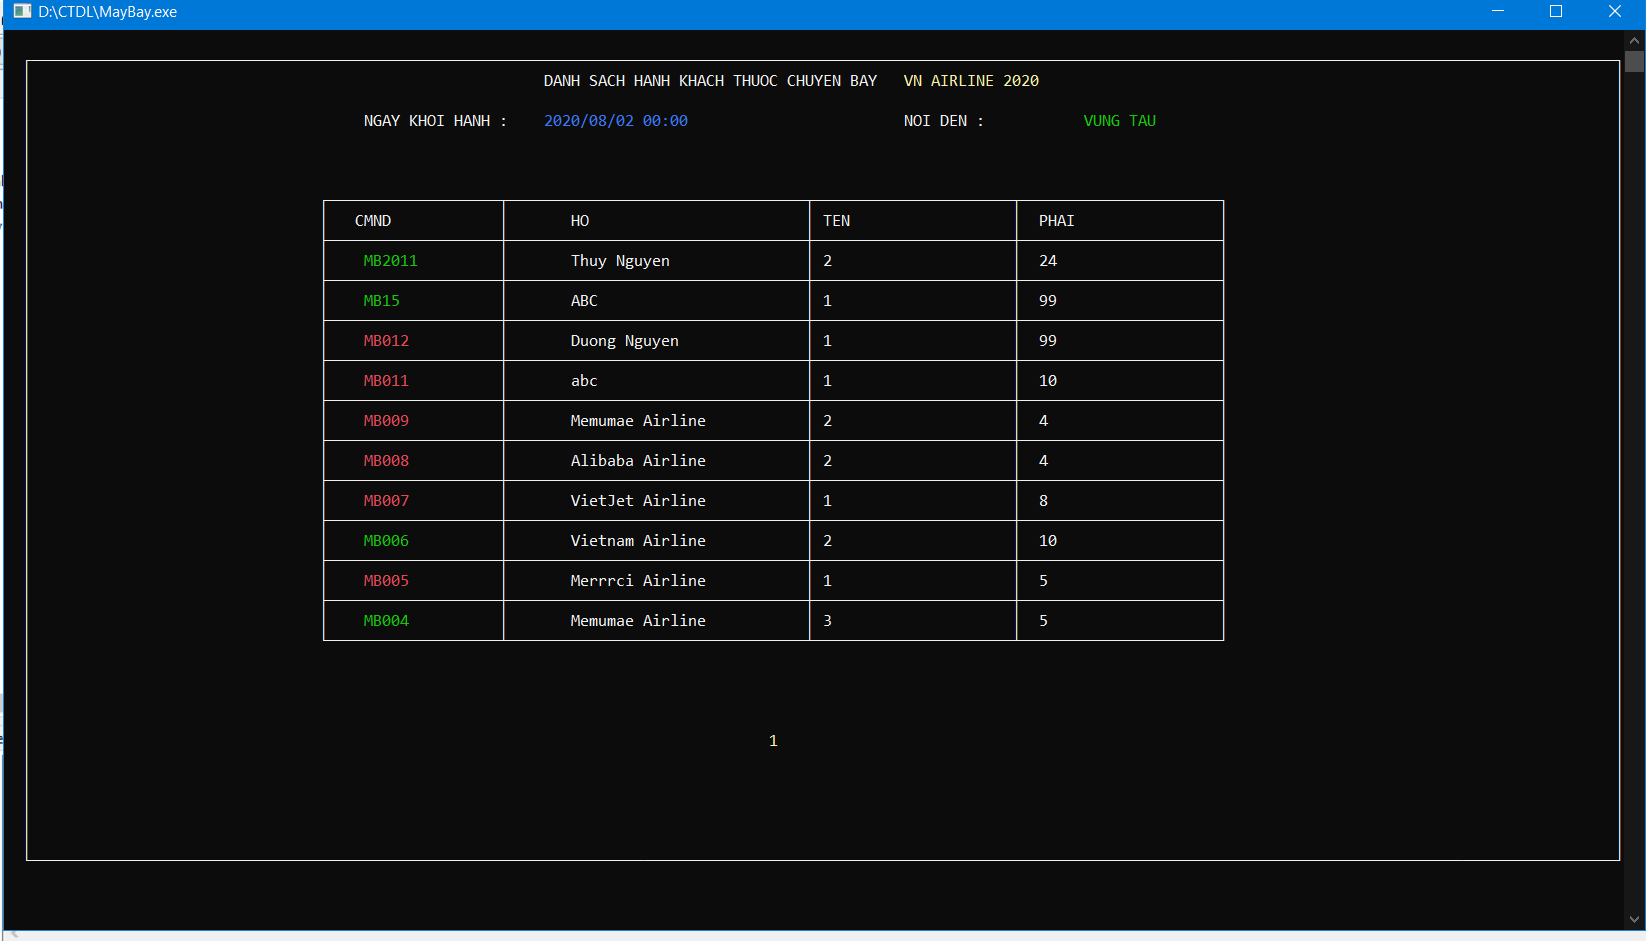This screenshot has height=941, width=1646.
Task: Click the Thuy Nguyen name cell
Action: click(620, 260)
